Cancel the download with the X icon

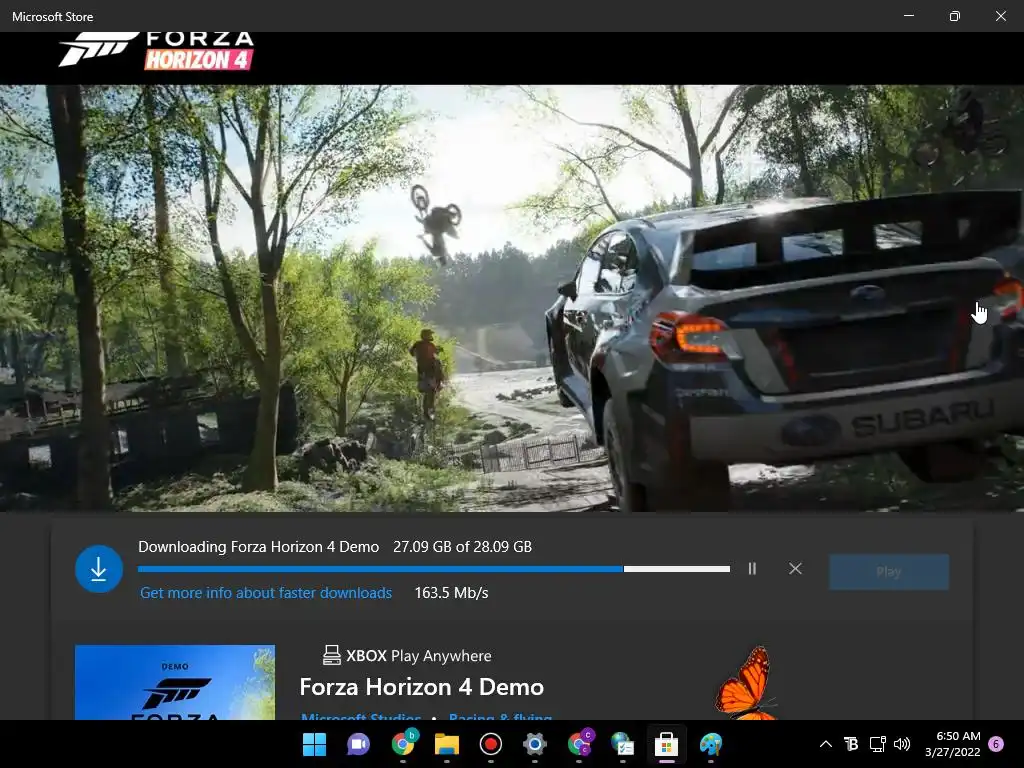(795, 569)
